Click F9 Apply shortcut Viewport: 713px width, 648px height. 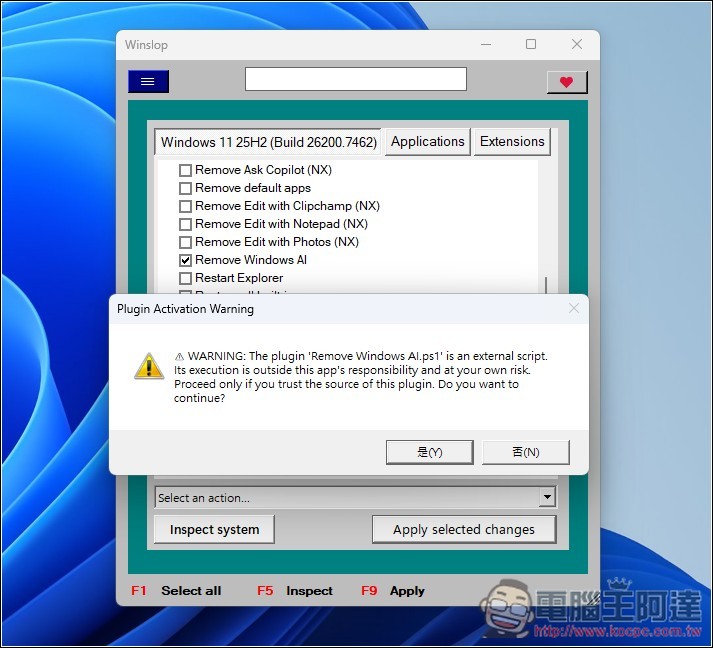tap(392, 591)
